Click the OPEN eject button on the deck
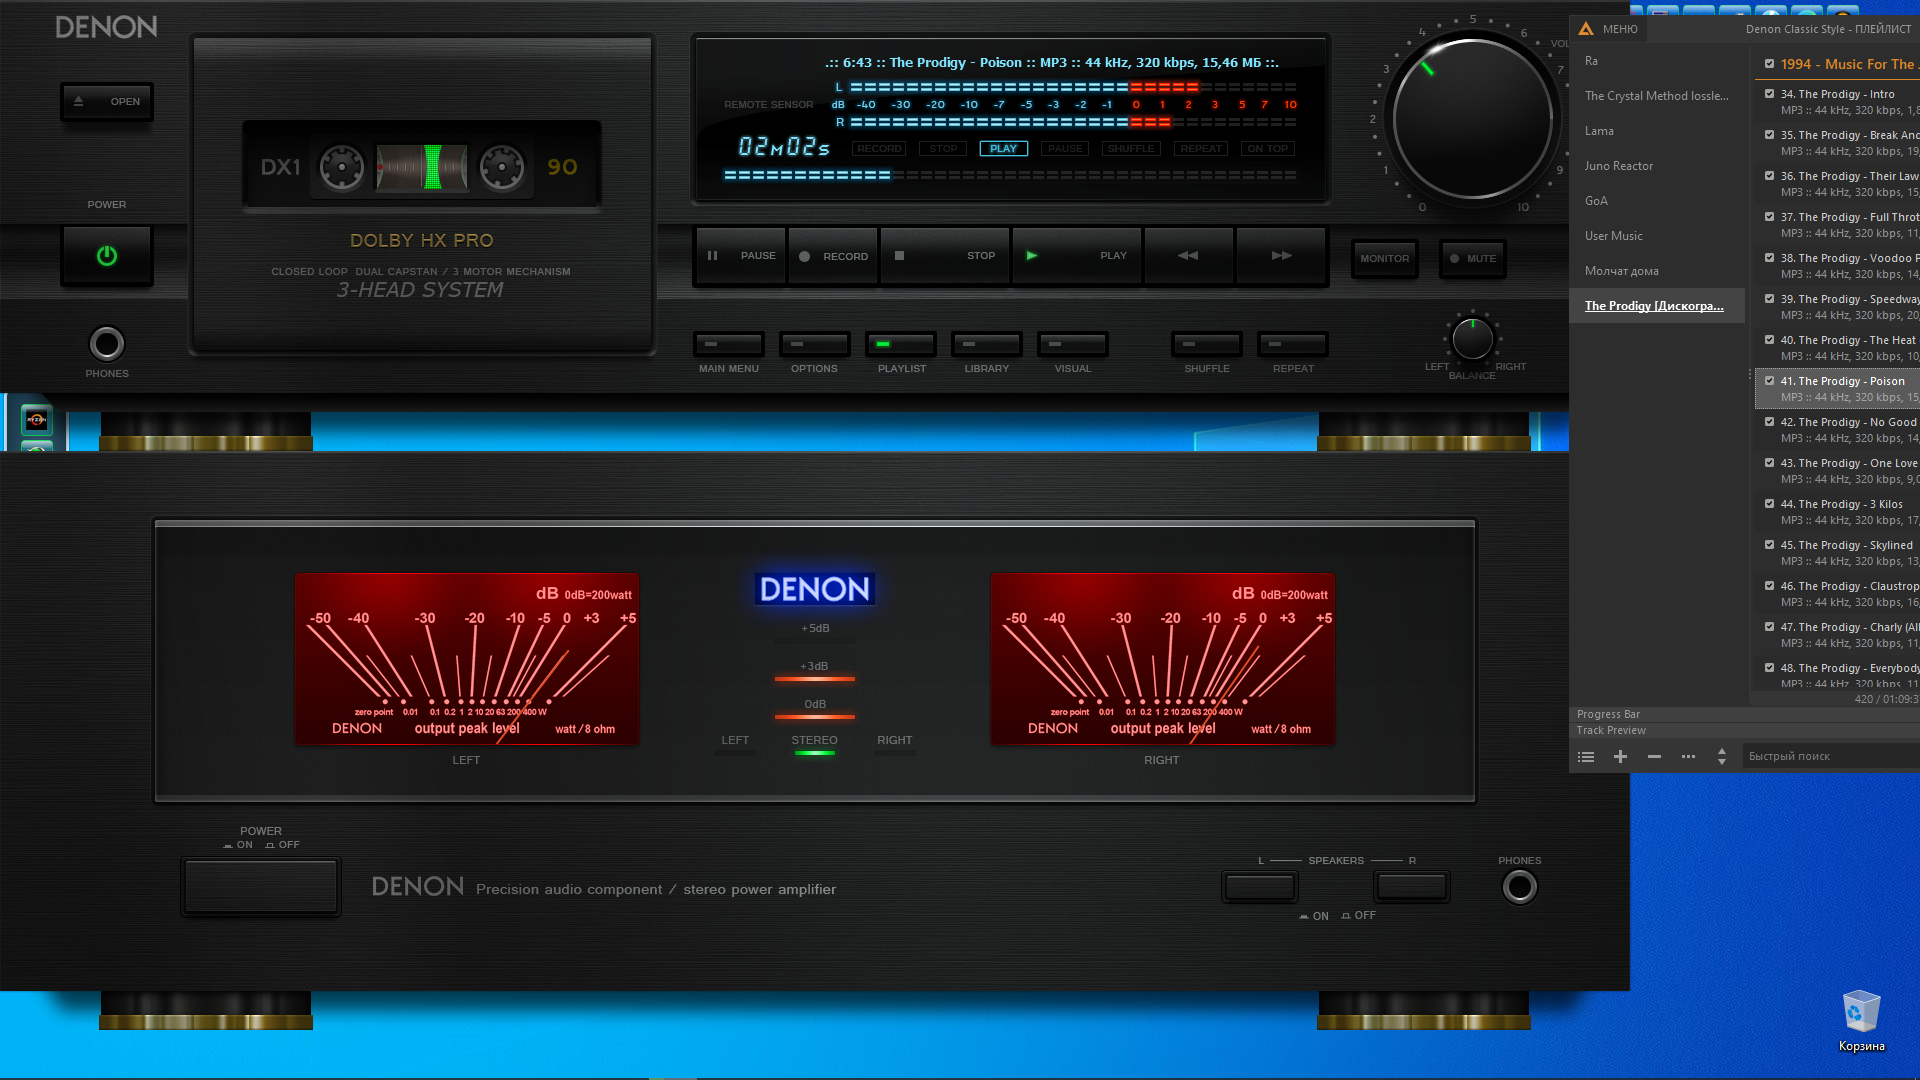The height and width of the screenshot is (1080, 1920). pyautogui.click(x=107, y=101)
